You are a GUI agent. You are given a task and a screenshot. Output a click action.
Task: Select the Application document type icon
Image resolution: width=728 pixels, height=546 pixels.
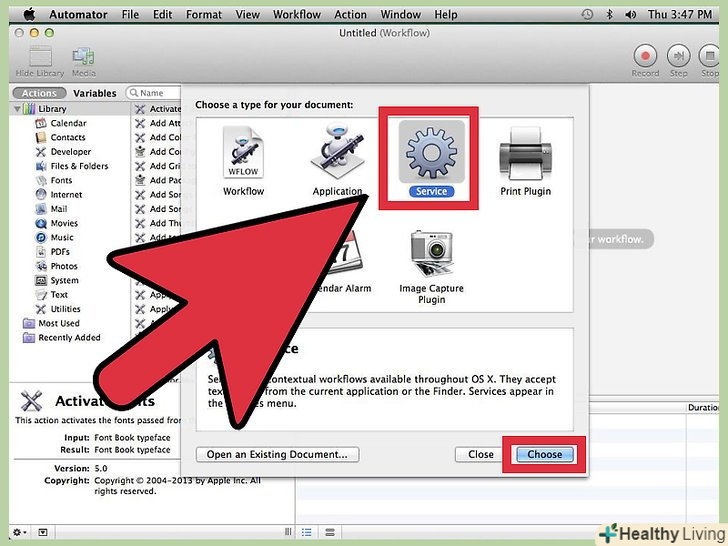[337, 152]
